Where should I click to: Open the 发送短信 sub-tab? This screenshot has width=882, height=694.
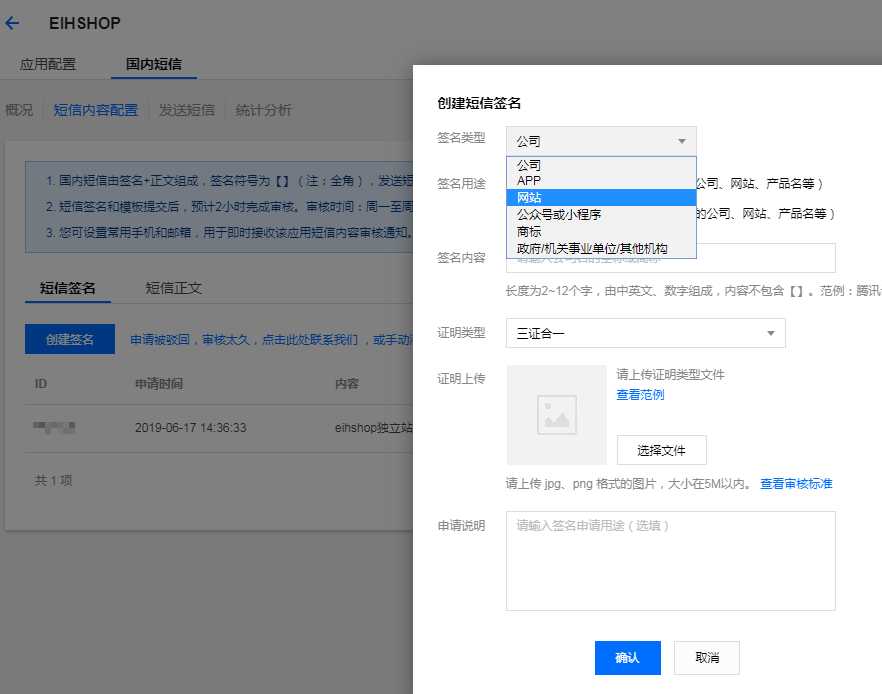click(187, 110)
